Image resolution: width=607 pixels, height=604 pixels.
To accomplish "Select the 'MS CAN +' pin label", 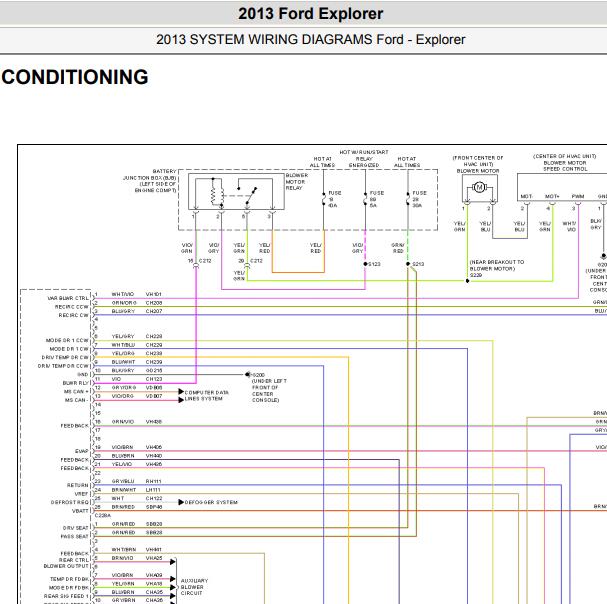I will click(x=76, y=391).
